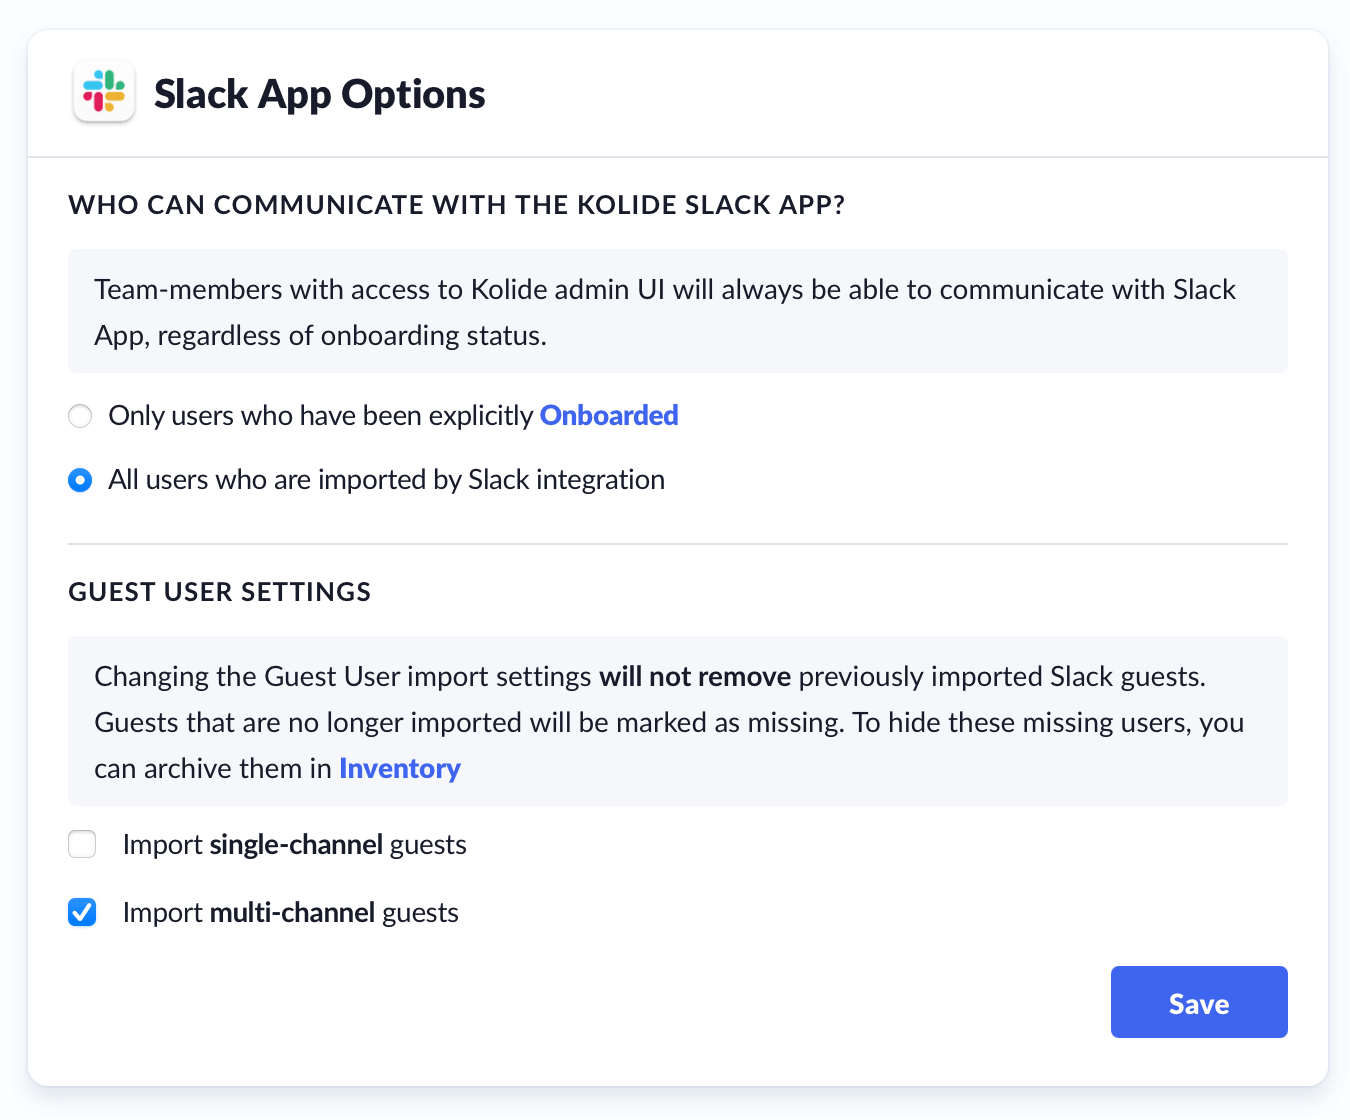Click the Slack logo icon
This screenshot has height=1120, width=1350.
click(x=104, y=92)
